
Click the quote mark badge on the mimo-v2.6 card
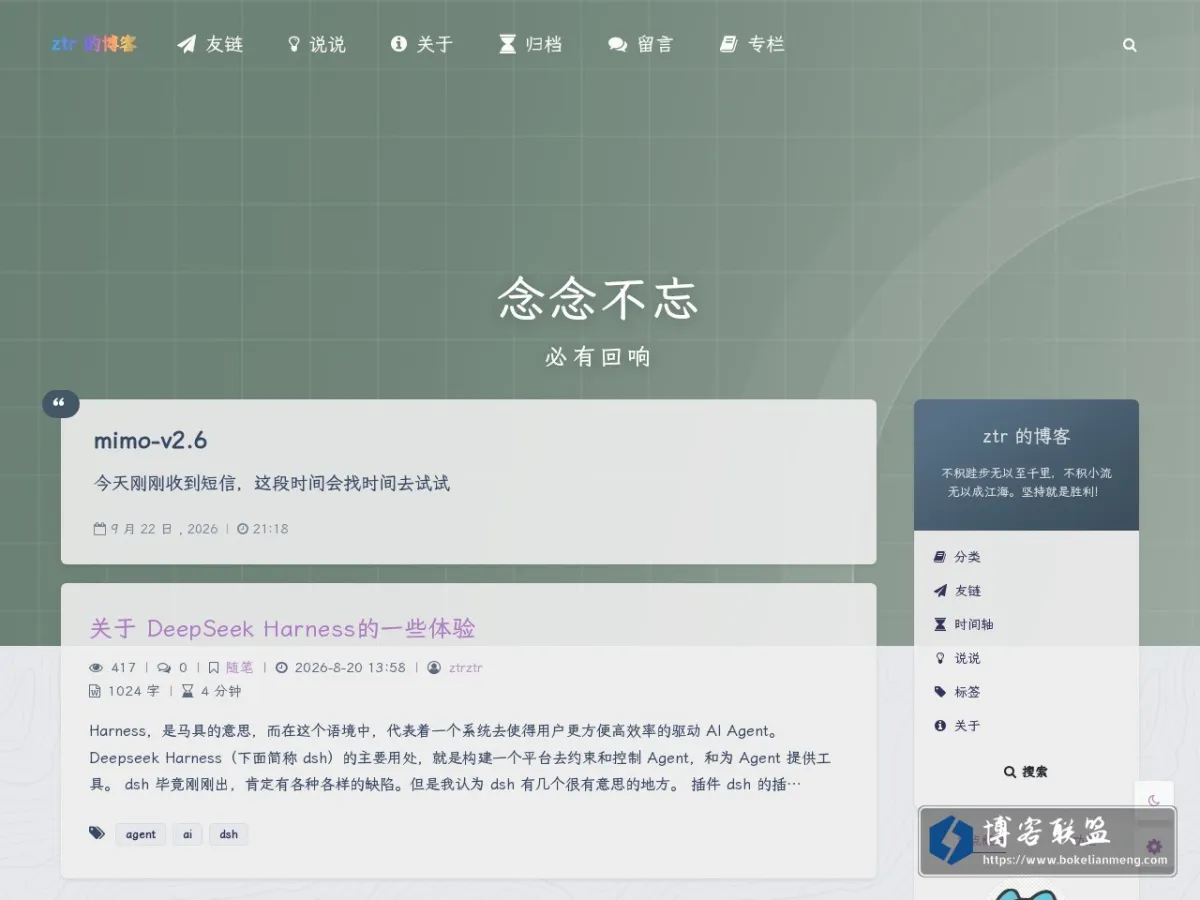pos(60,404)
